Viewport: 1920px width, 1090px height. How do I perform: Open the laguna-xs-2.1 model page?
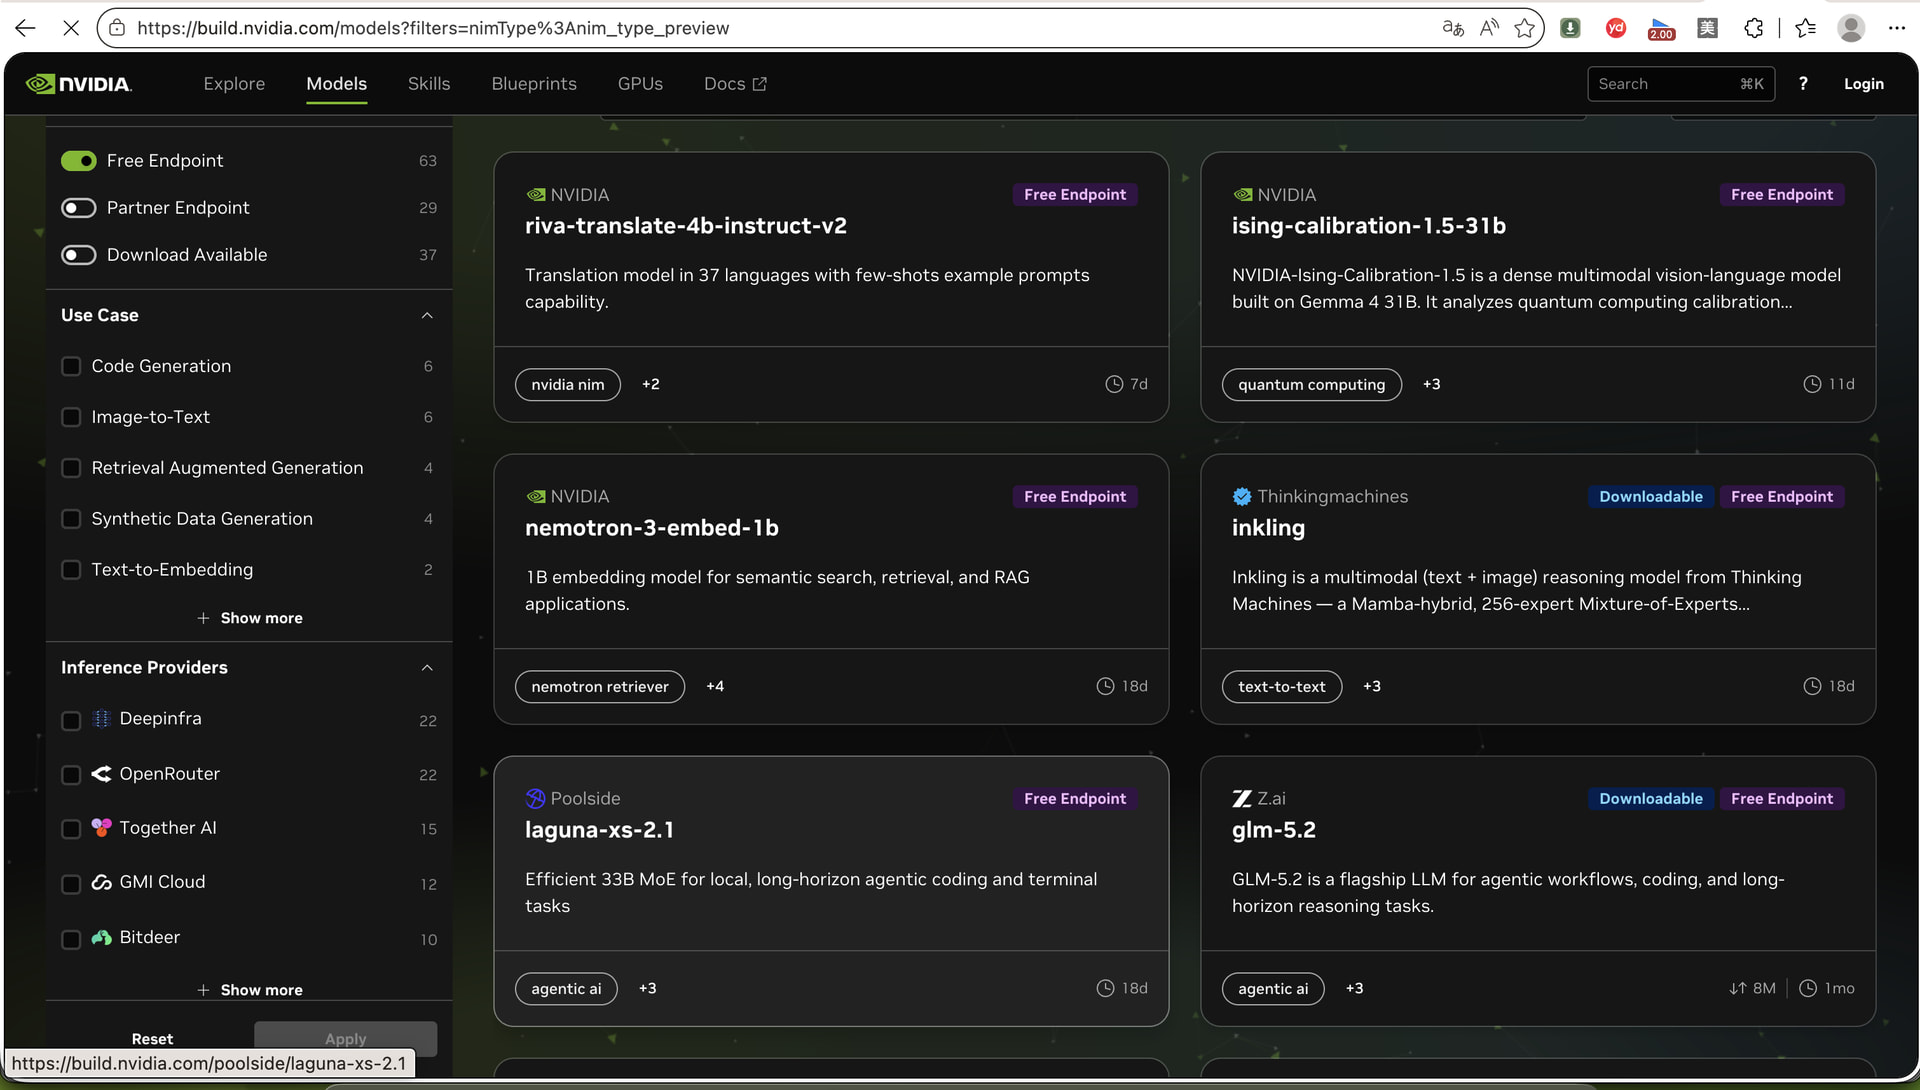tap(599, 830)
